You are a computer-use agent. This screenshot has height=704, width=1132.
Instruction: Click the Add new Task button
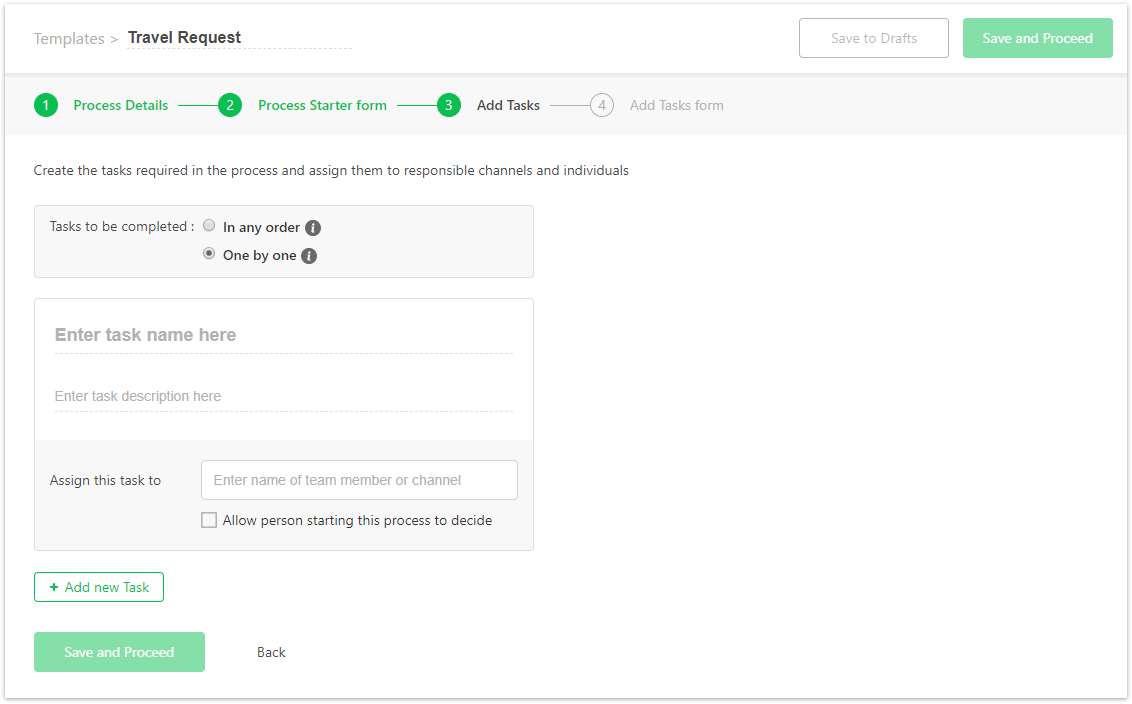coord(99,587)
